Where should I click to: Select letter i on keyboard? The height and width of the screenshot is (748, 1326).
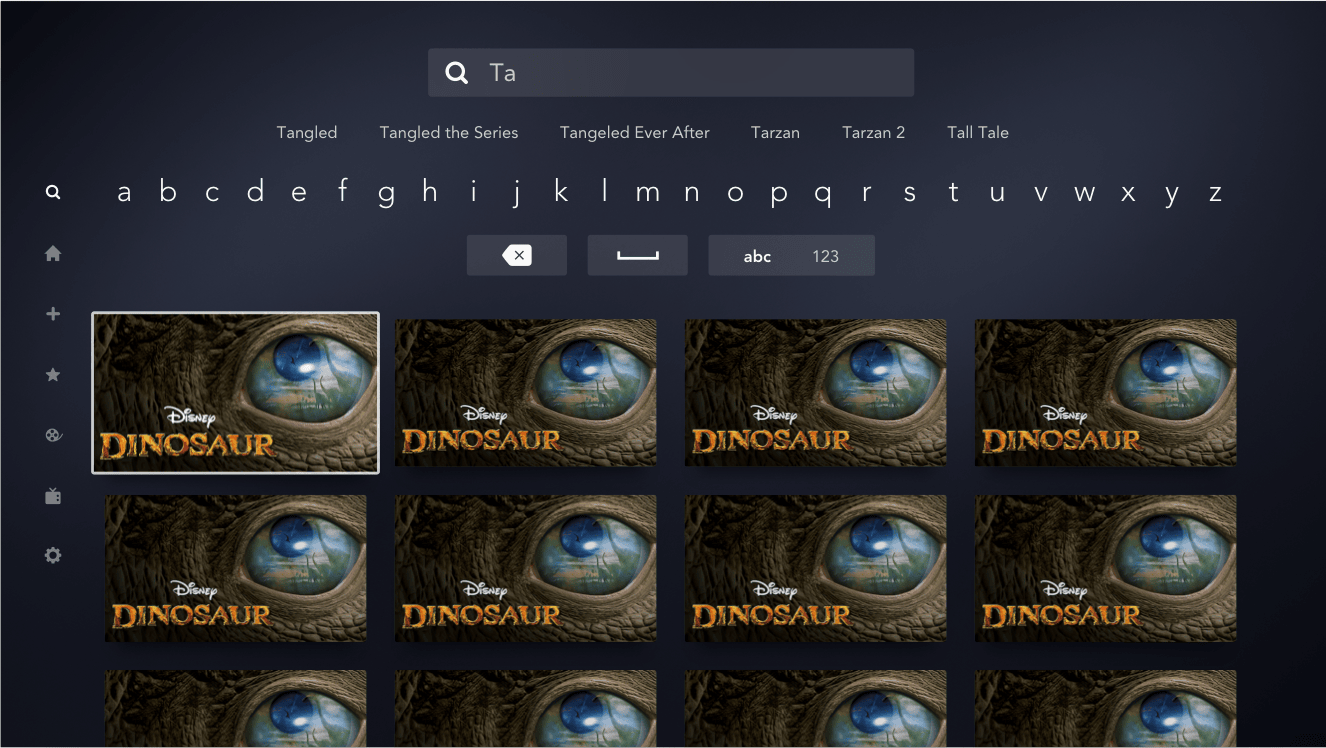point(474,191)
